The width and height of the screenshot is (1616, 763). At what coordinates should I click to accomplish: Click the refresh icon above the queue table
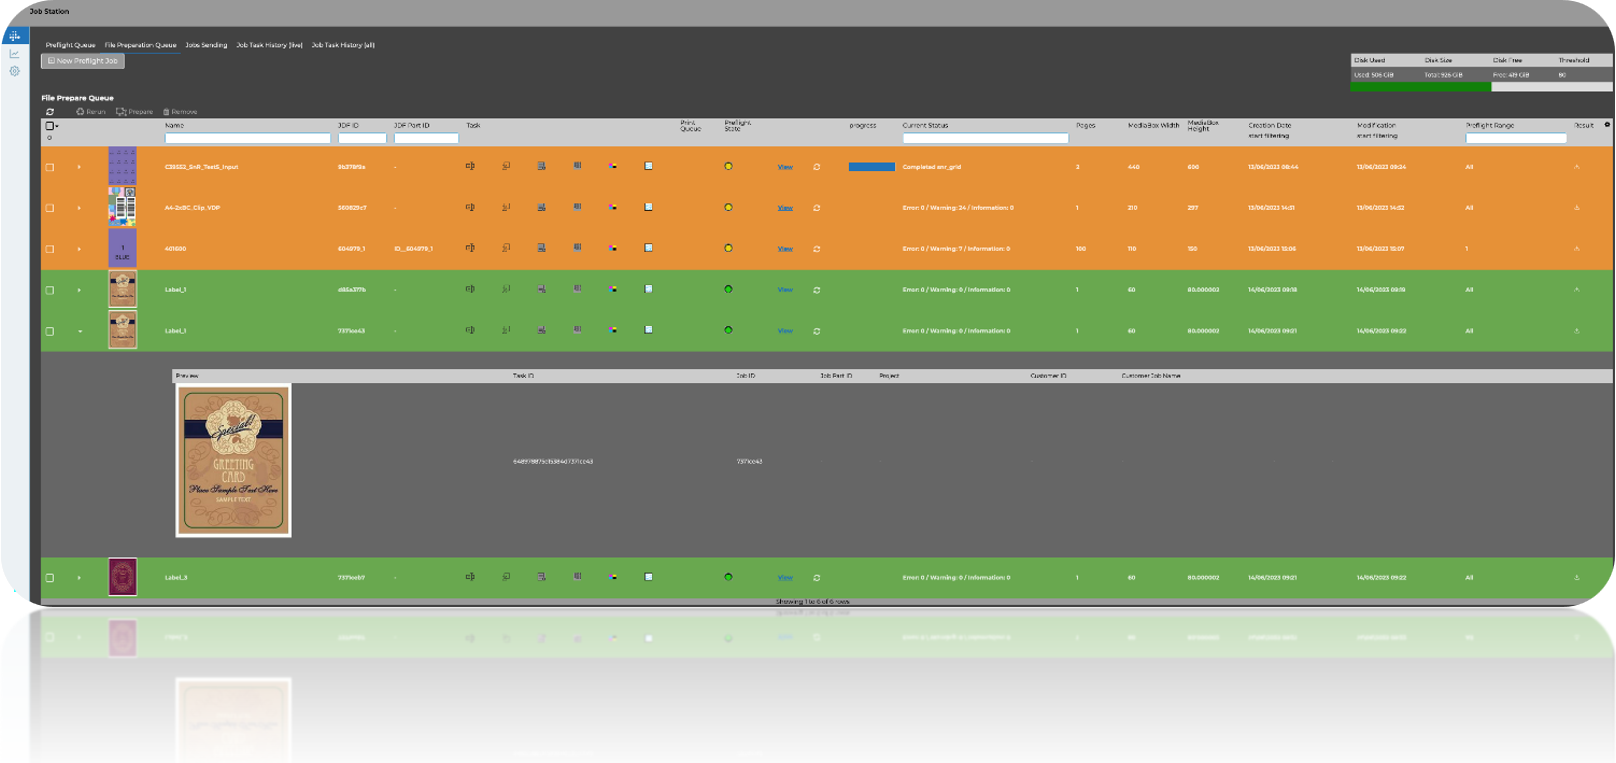tap(50, 112)
